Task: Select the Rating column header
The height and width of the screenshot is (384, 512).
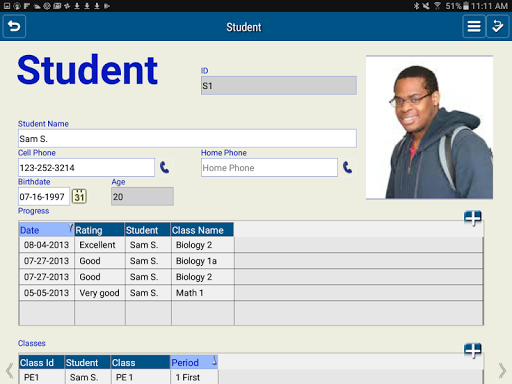Action: click(x=99, y=230)
